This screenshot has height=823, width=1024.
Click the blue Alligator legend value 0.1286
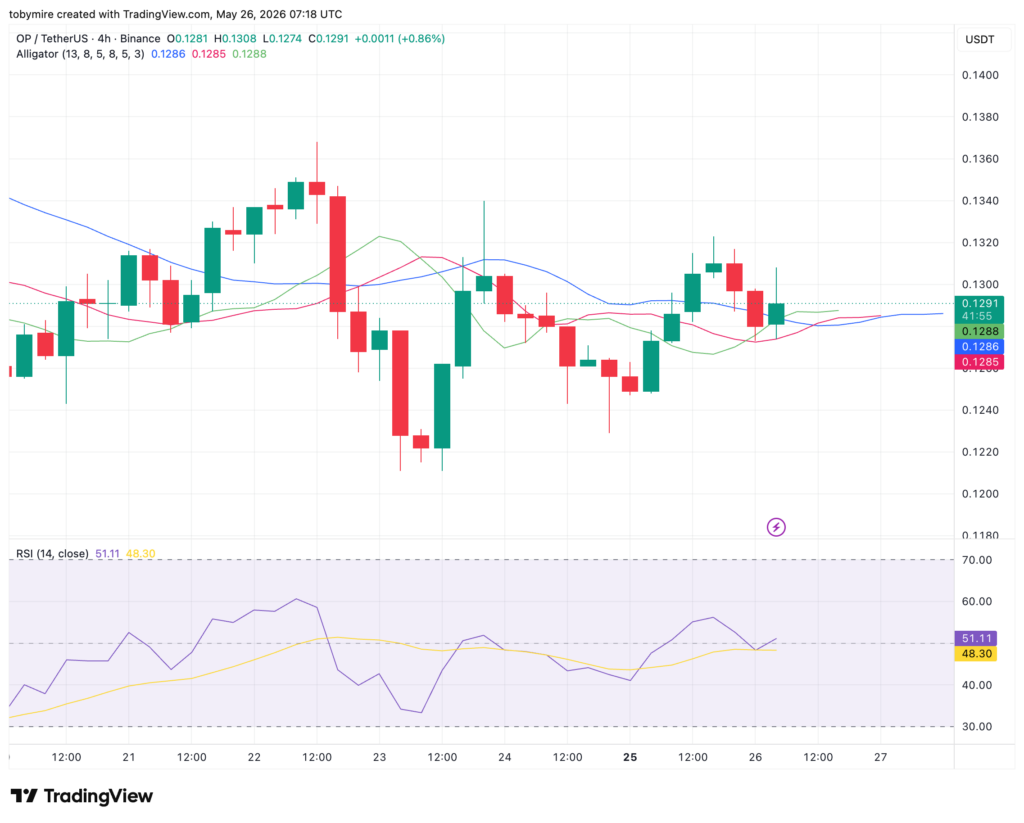(168, 54)
